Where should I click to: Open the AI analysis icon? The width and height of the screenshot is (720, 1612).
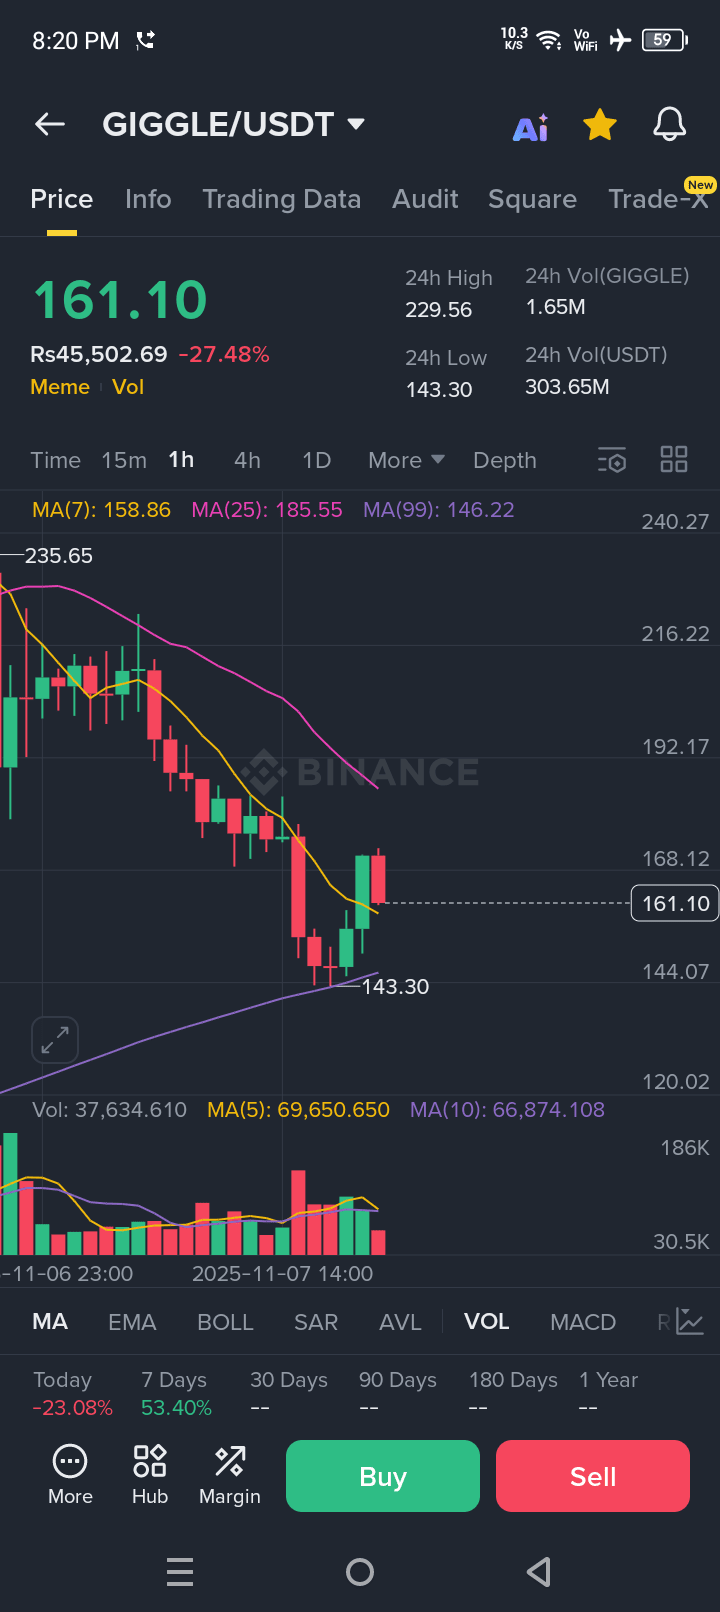click(x=531, y=127)
